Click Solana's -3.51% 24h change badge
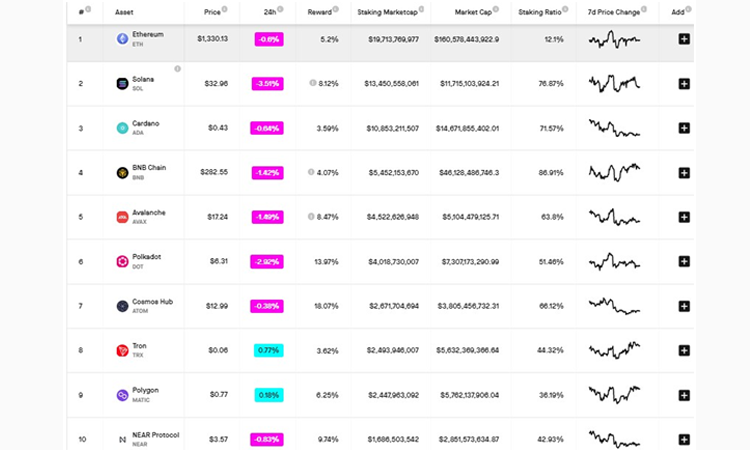 (267, 84)
